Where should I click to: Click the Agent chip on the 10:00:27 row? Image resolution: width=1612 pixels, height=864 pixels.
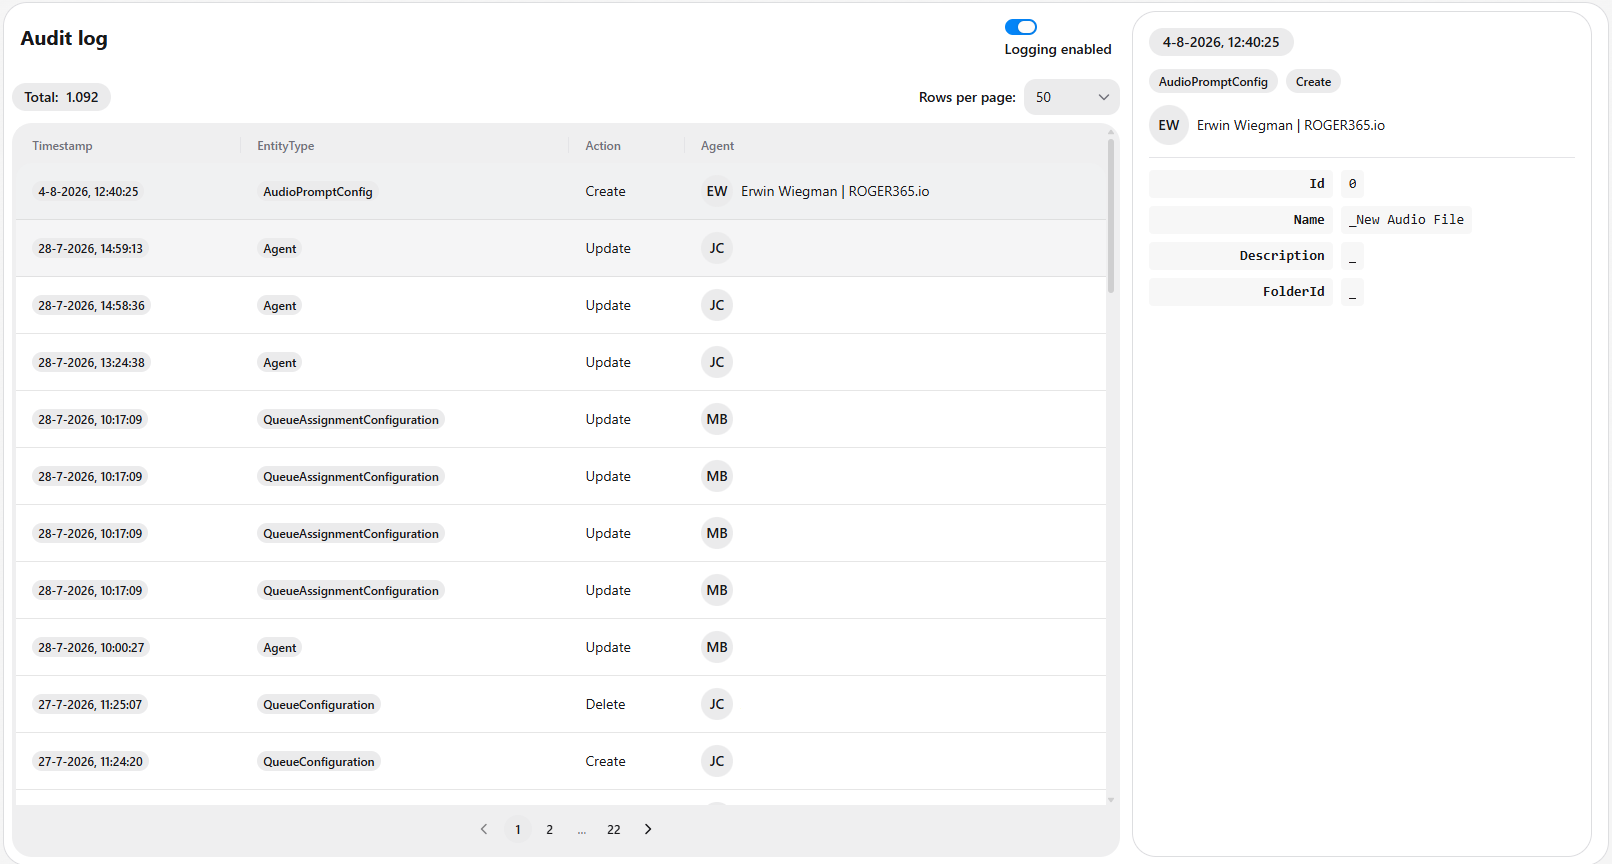[x=280, y=648]
